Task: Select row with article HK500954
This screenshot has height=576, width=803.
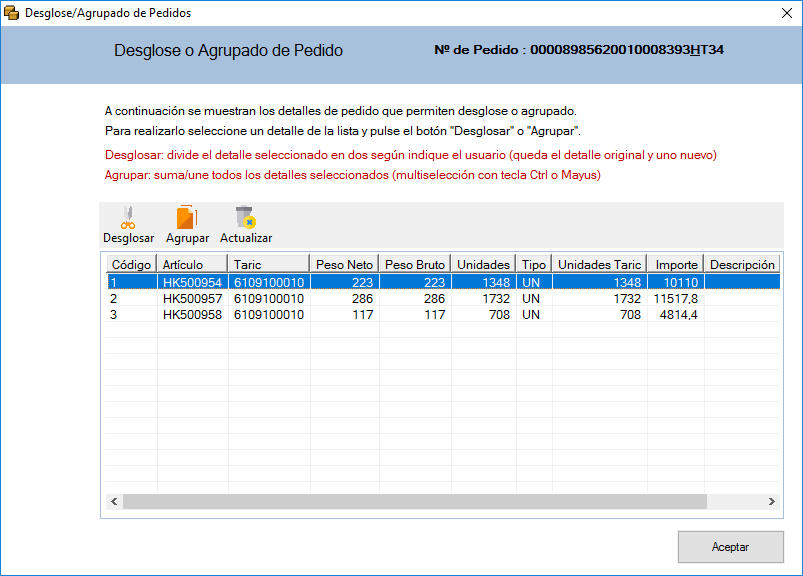Action: [192, 283]
